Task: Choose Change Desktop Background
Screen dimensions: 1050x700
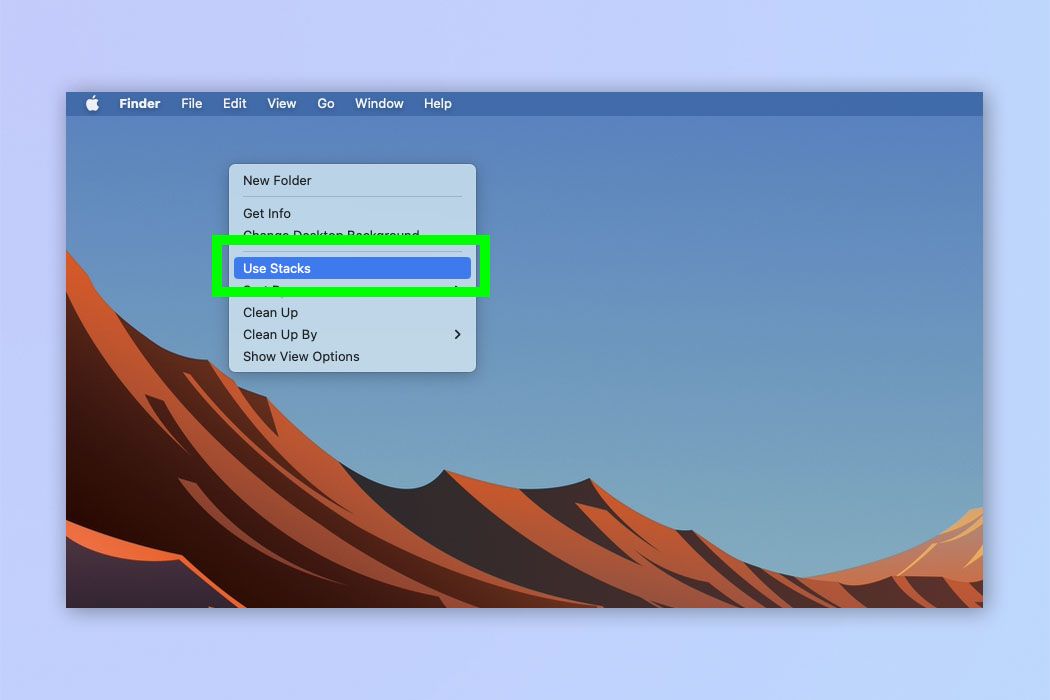Action: tap(331, 235)
